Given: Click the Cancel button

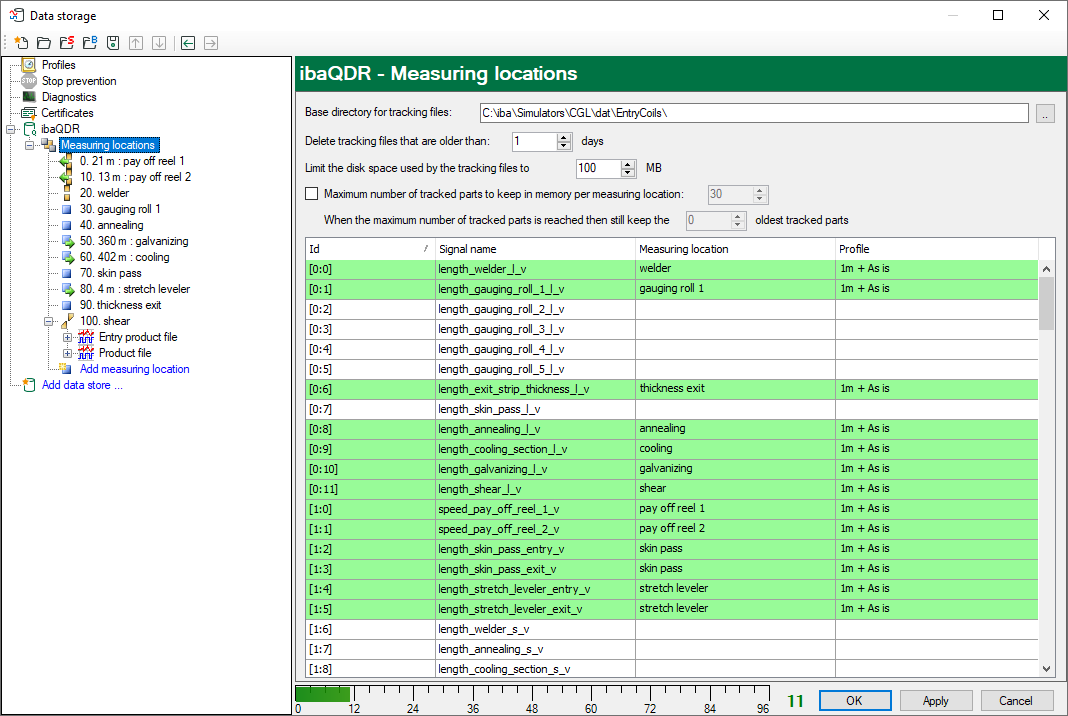Looking at the screenshot, I should [1016, 700].
